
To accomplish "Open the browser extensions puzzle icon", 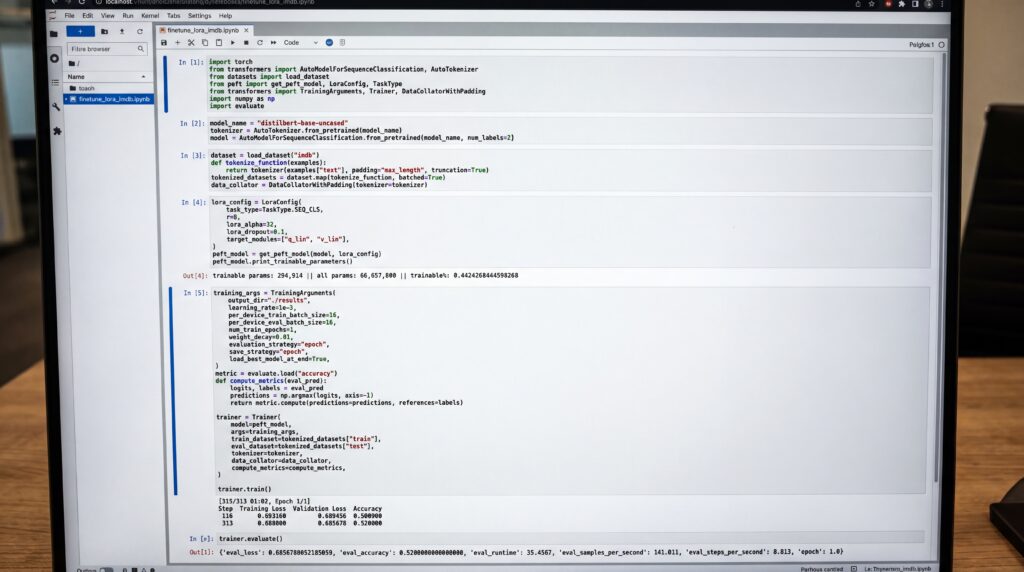I will tap(902, 3).
